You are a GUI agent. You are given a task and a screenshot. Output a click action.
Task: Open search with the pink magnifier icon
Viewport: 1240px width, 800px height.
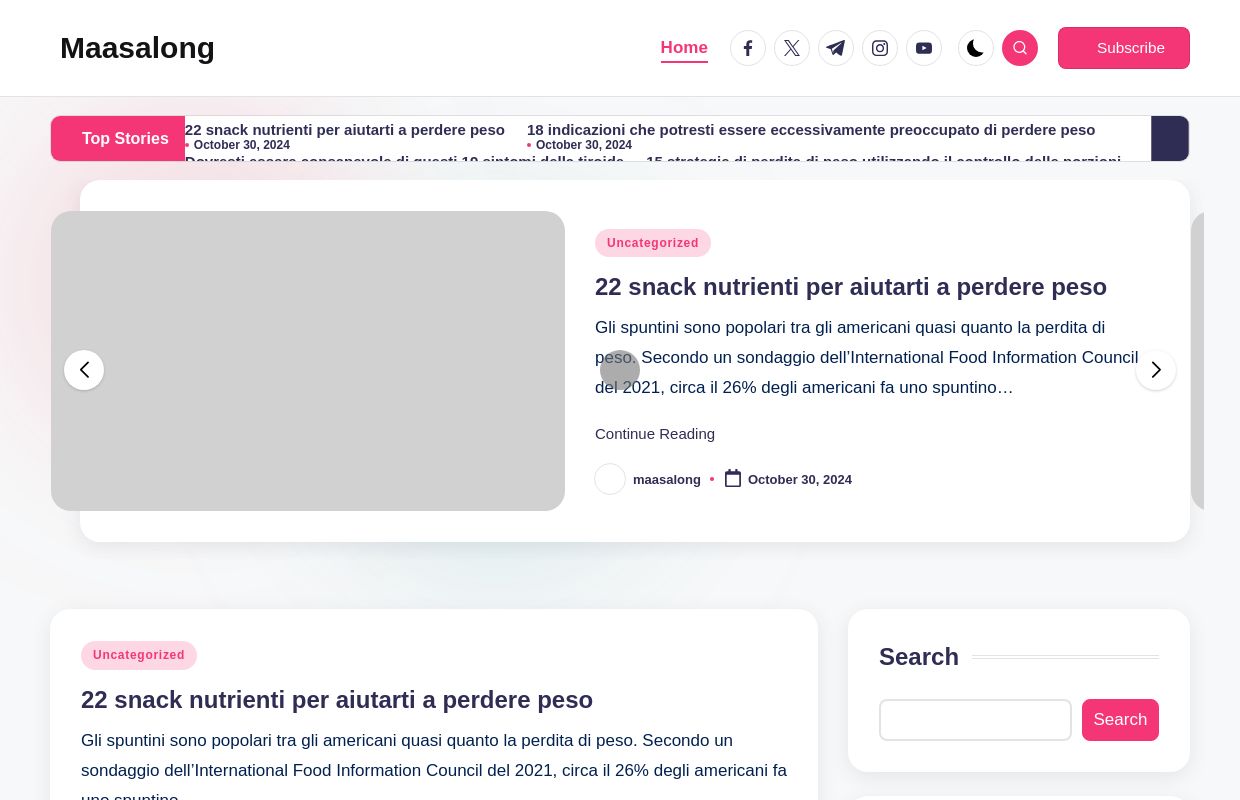(1020, 48)
